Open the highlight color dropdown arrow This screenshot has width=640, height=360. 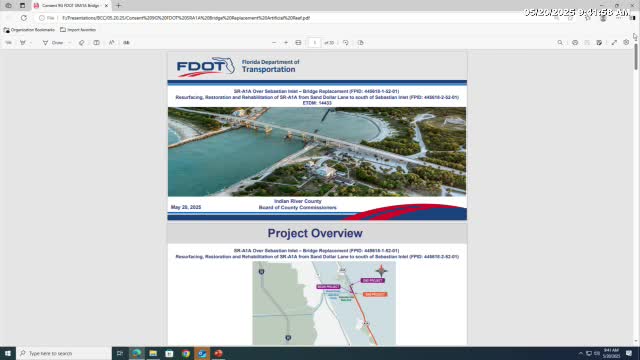tap(31, 42)
